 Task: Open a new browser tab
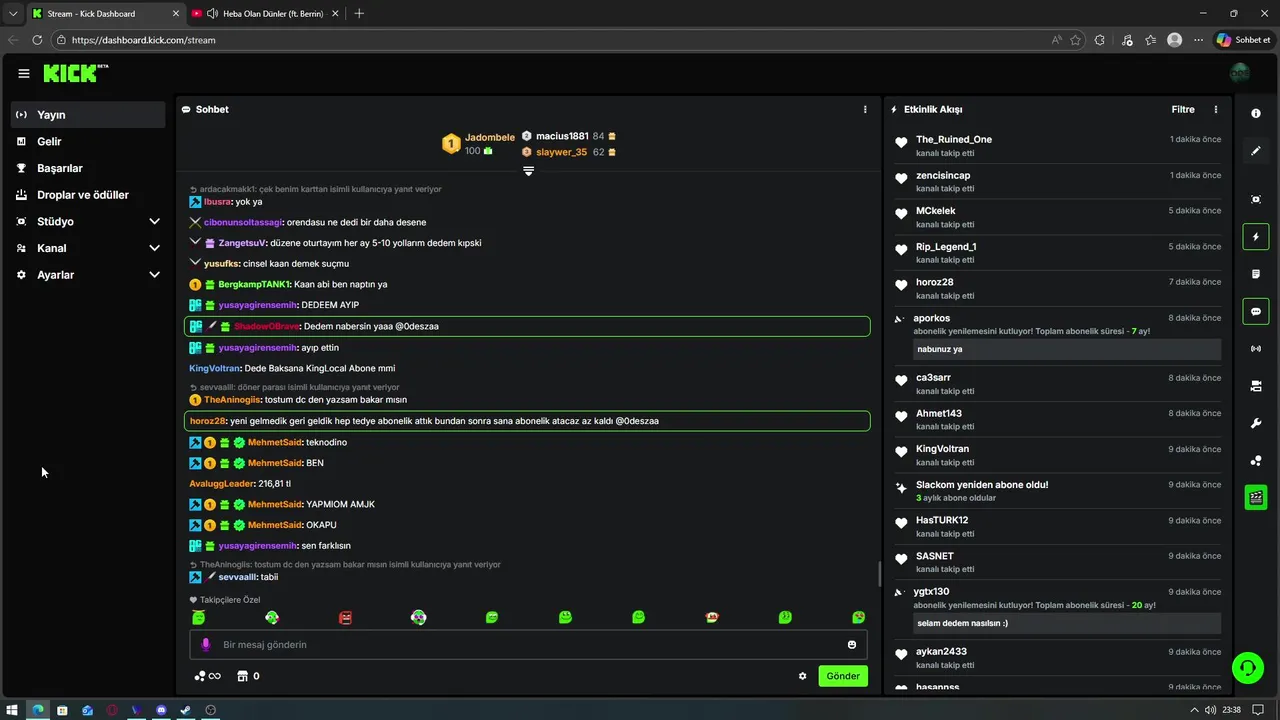[359, 13]
